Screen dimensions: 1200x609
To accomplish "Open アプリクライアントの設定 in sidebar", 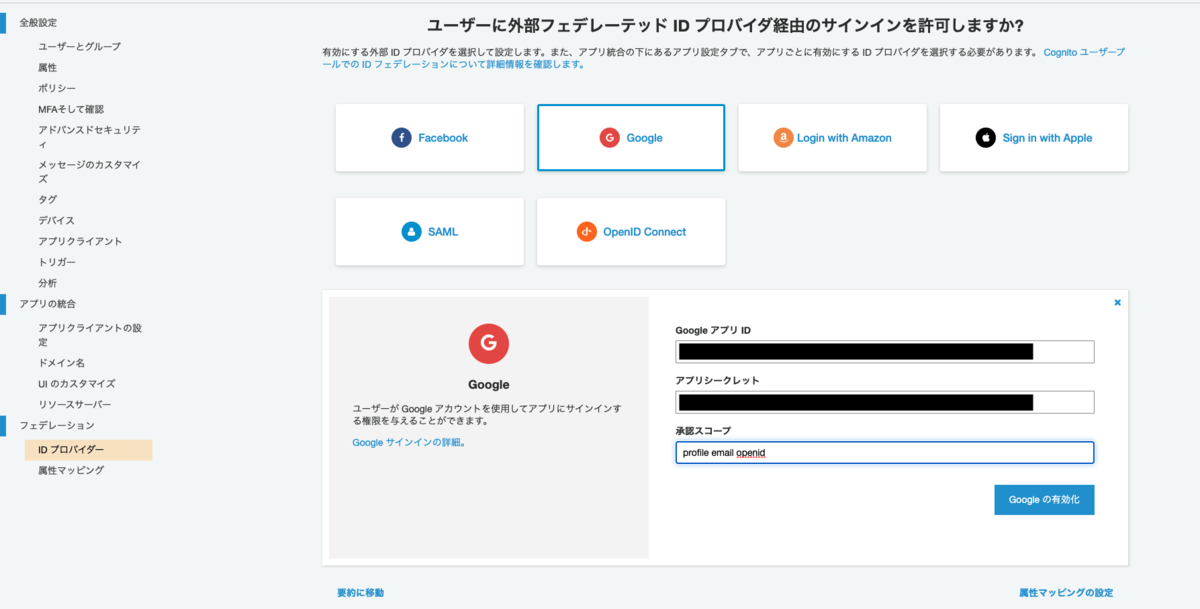I will (x=89, y=335).
